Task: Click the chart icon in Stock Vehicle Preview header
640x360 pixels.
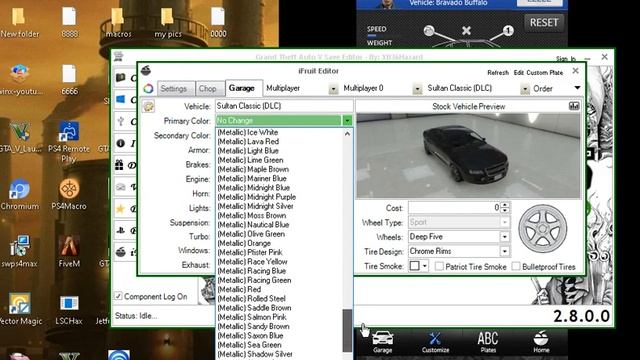Action: point(574,106)
